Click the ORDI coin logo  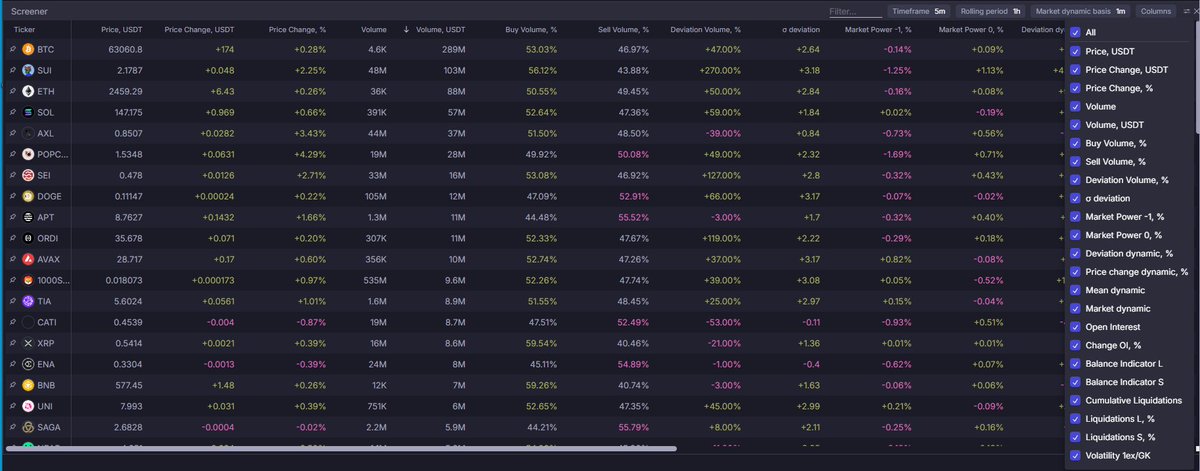(28, 238)
